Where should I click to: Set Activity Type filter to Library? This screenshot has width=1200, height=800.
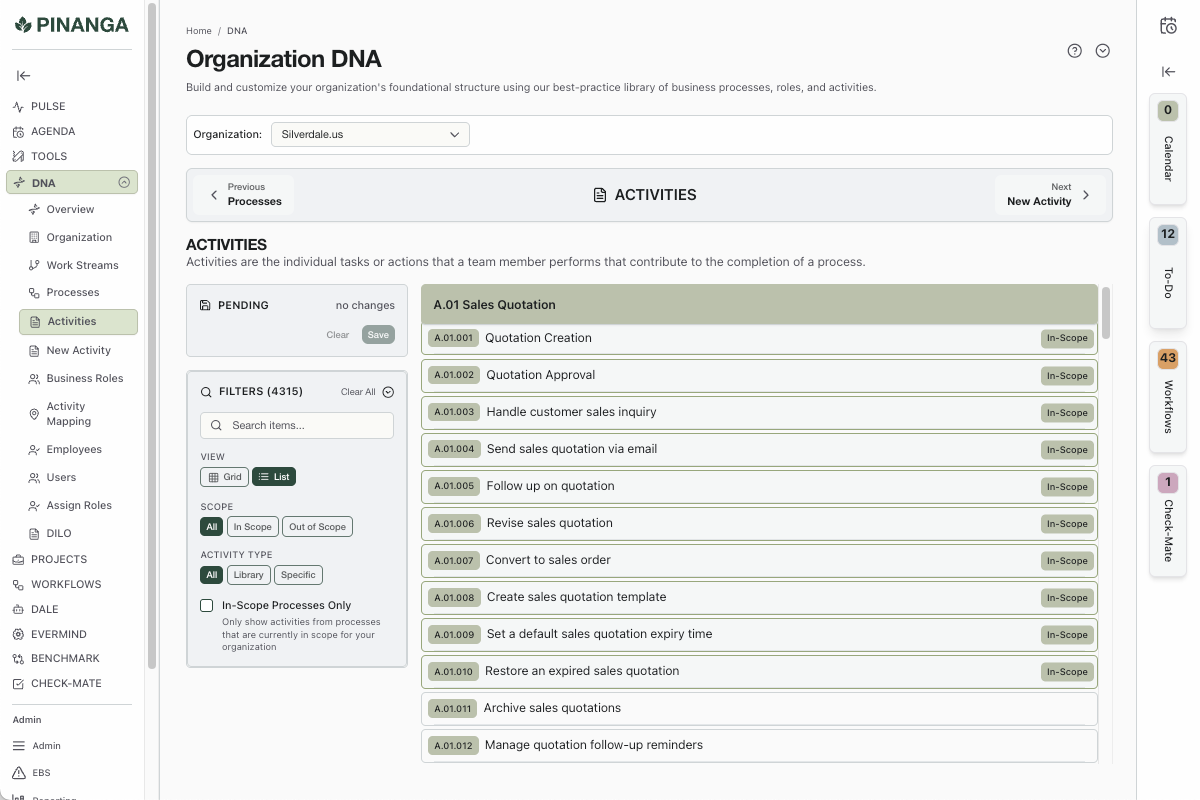tap(249, 575)
